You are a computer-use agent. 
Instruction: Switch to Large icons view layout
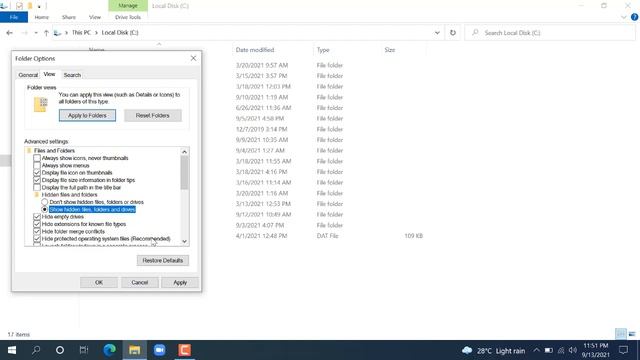(x=632, y=334)
